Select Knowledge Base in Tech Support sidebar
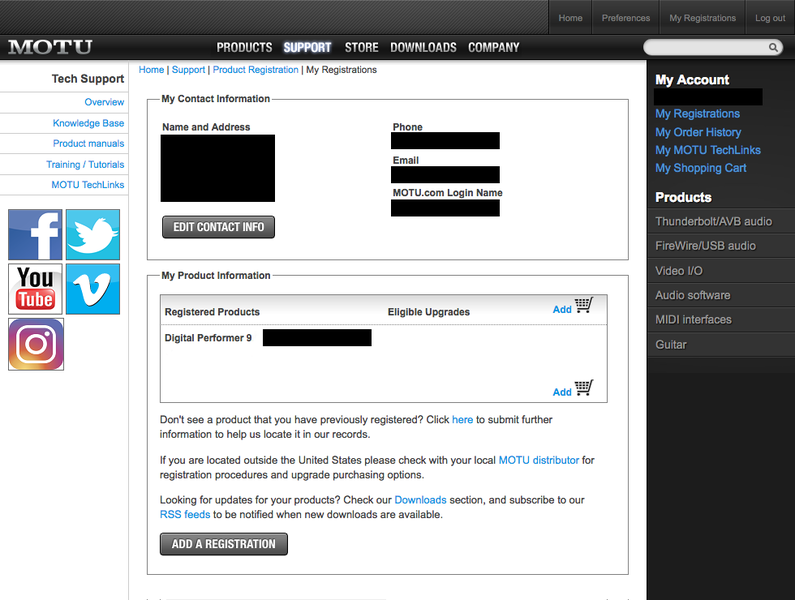This screenshot has height=600, width=795. tap(88, 123)
